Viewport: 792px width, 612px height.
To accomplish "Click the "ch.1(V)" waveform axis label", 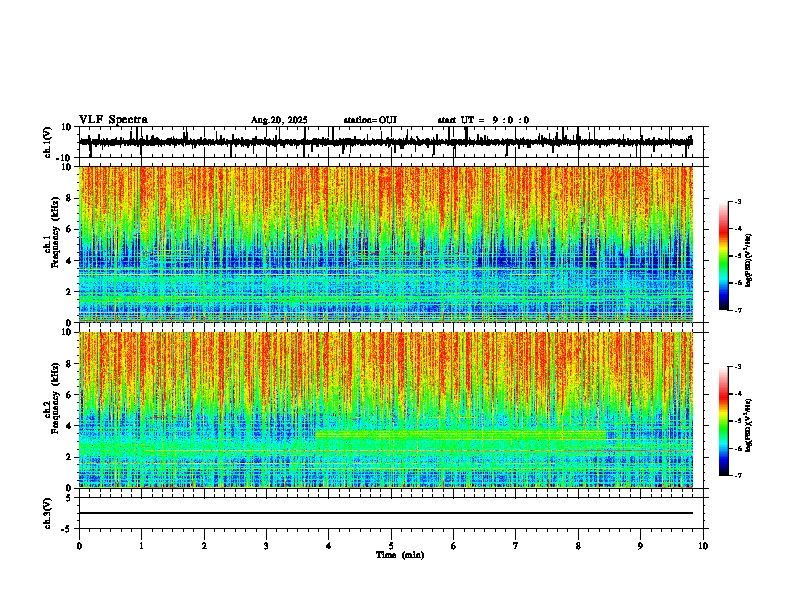I will tap(48, 142).
